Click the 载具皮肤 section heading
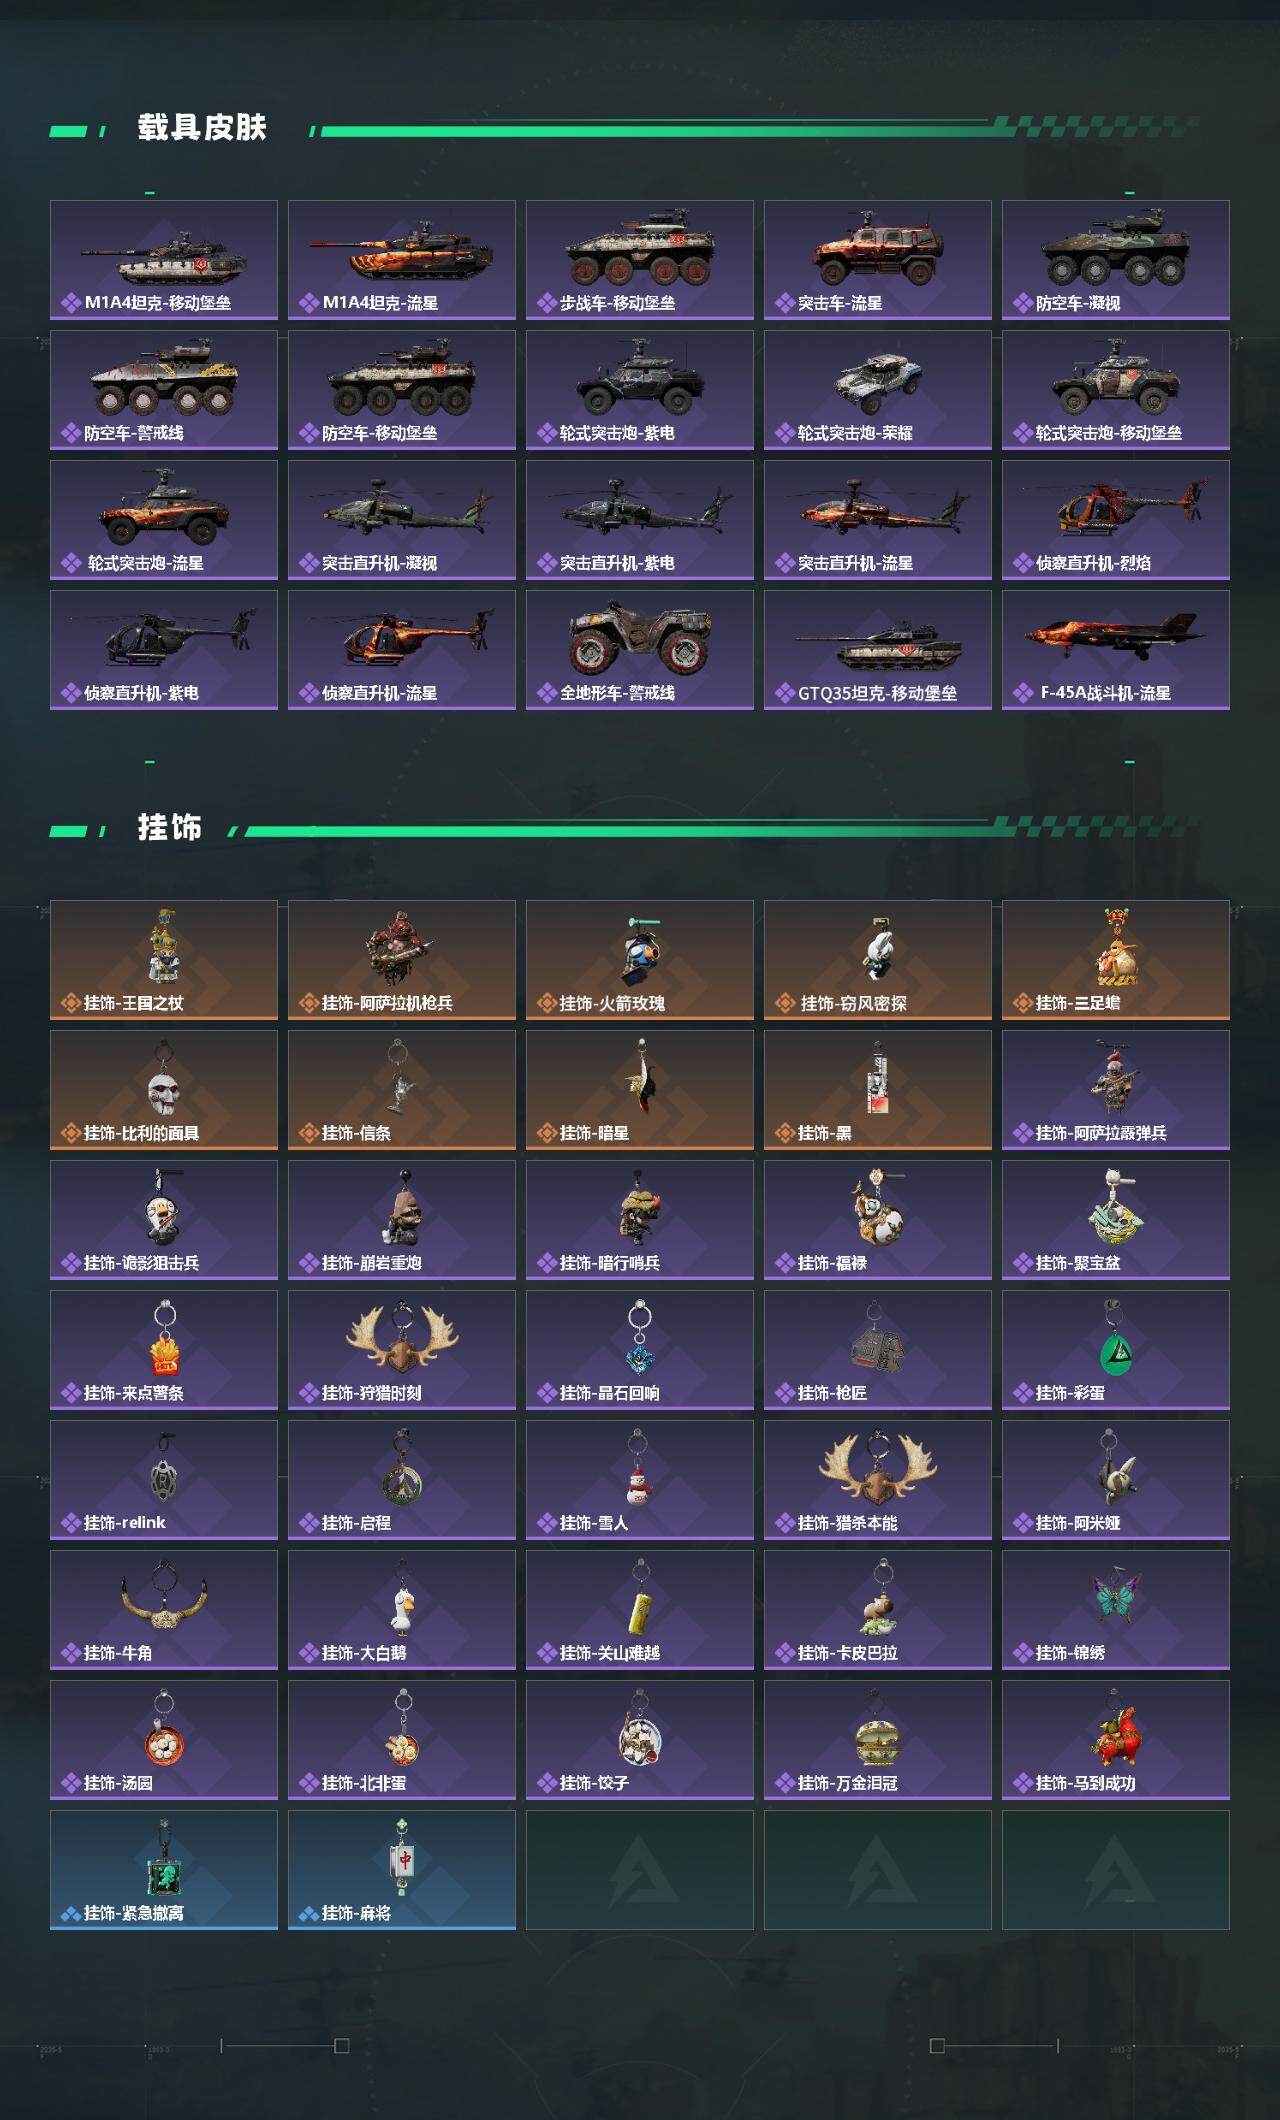 (202, 128)
